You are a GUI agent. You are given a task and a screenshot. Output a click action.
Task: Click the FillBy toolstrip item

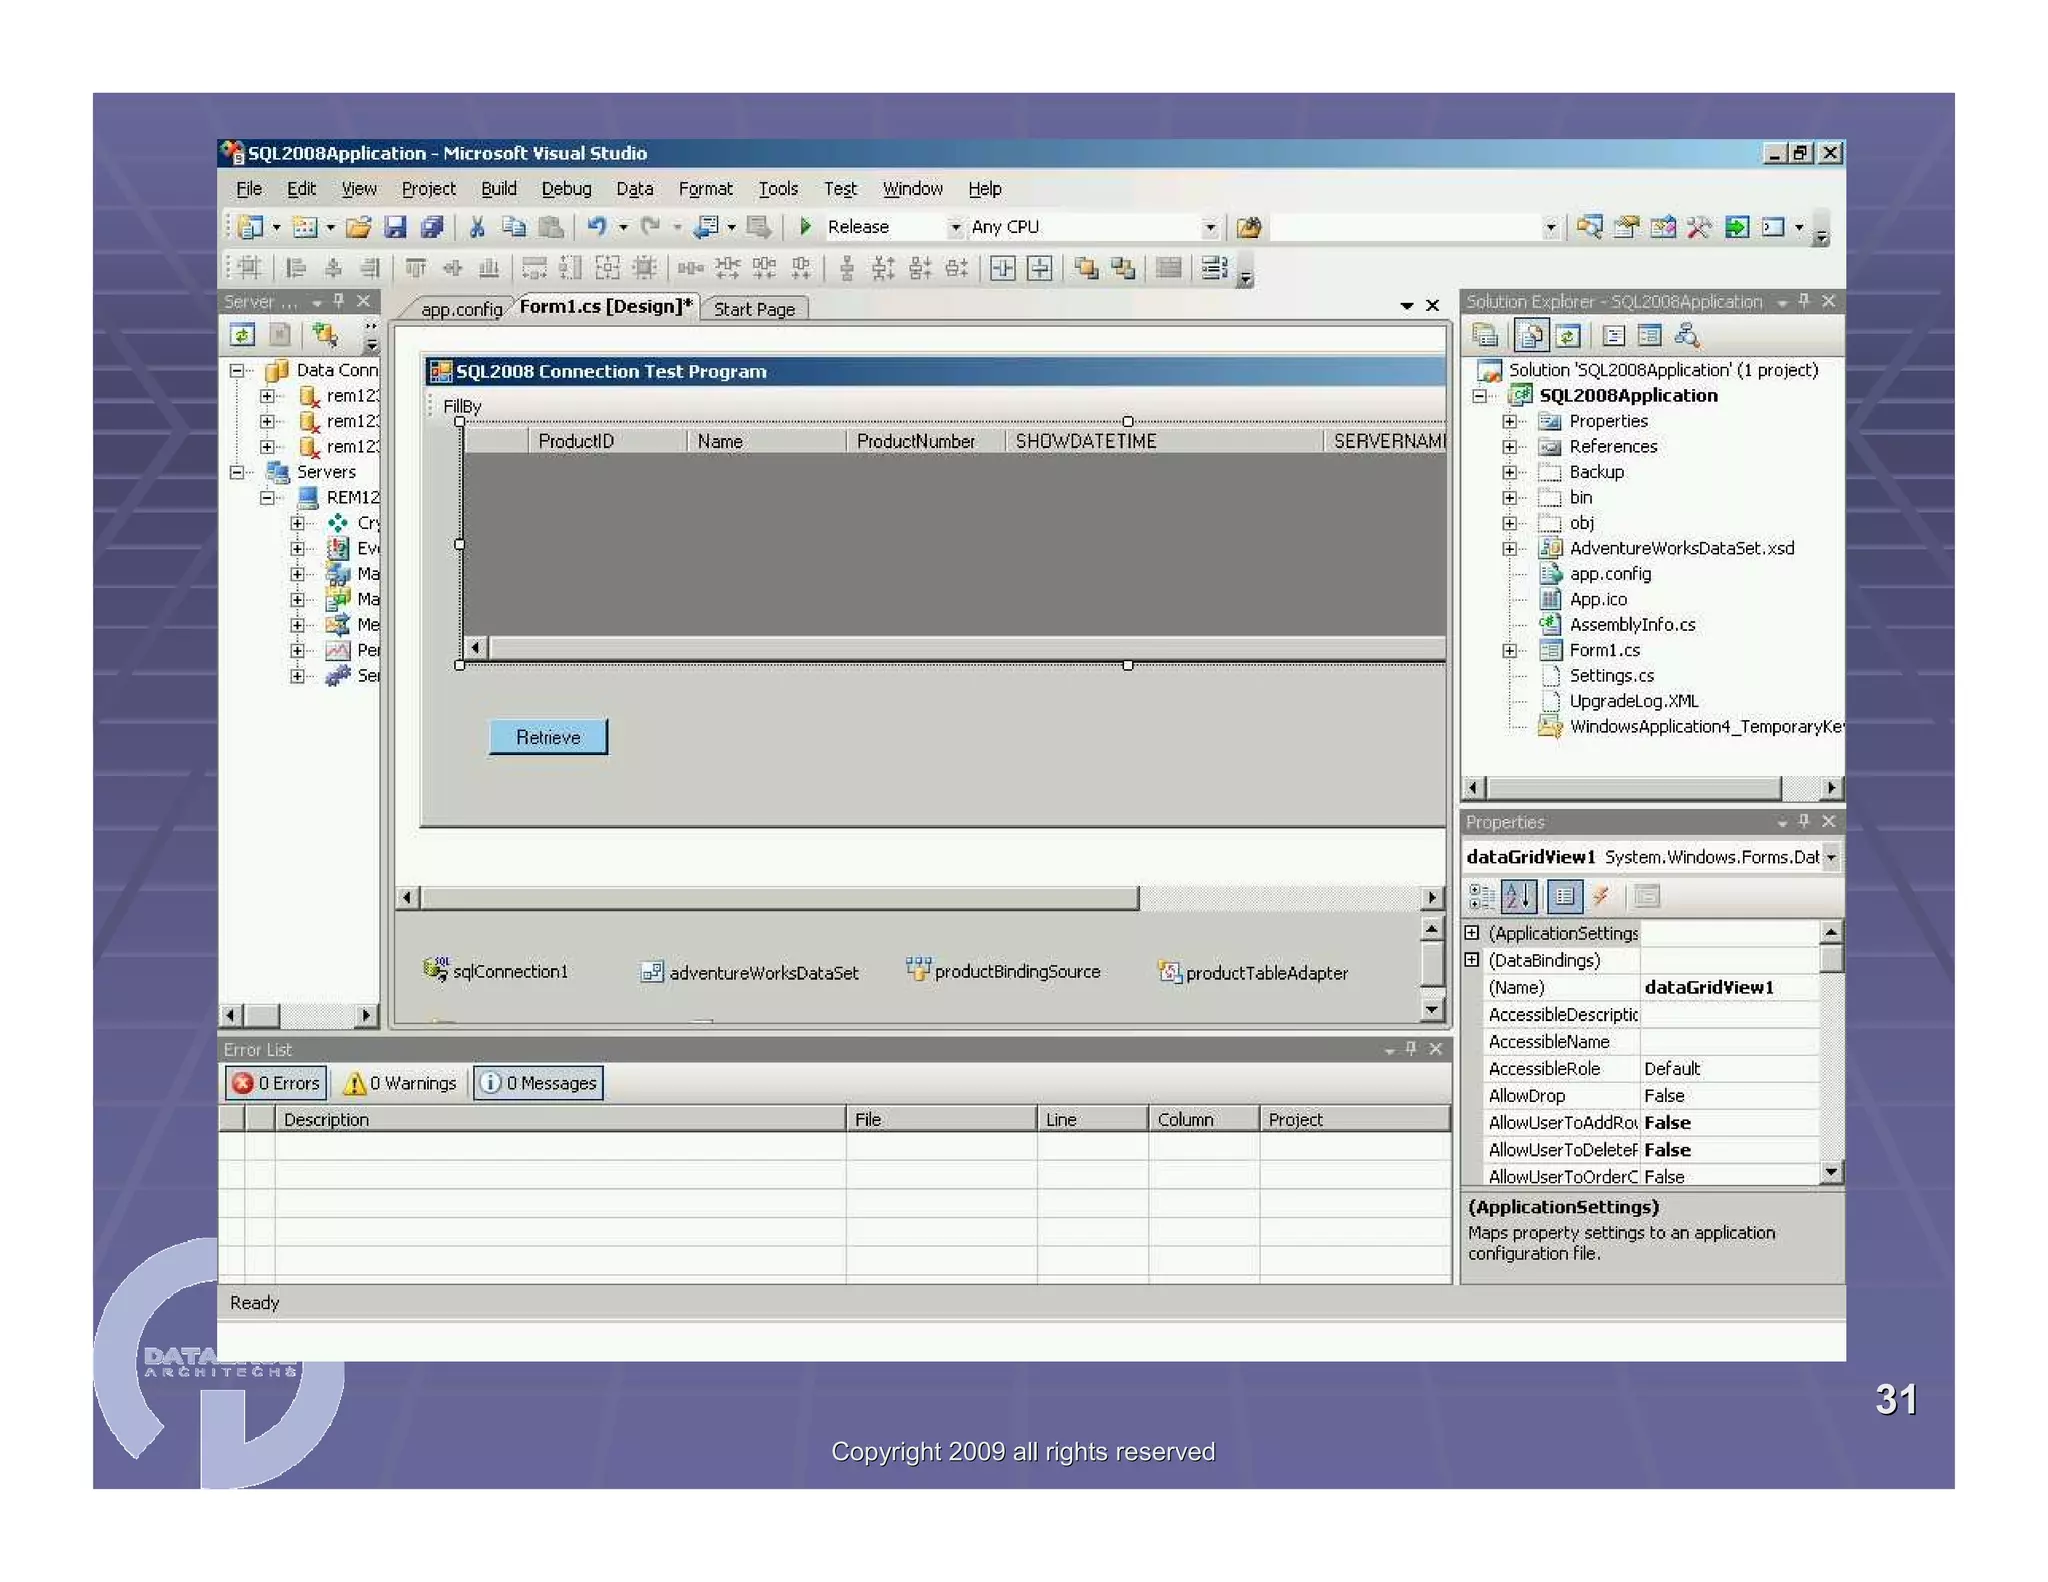[x=462, y=406]
